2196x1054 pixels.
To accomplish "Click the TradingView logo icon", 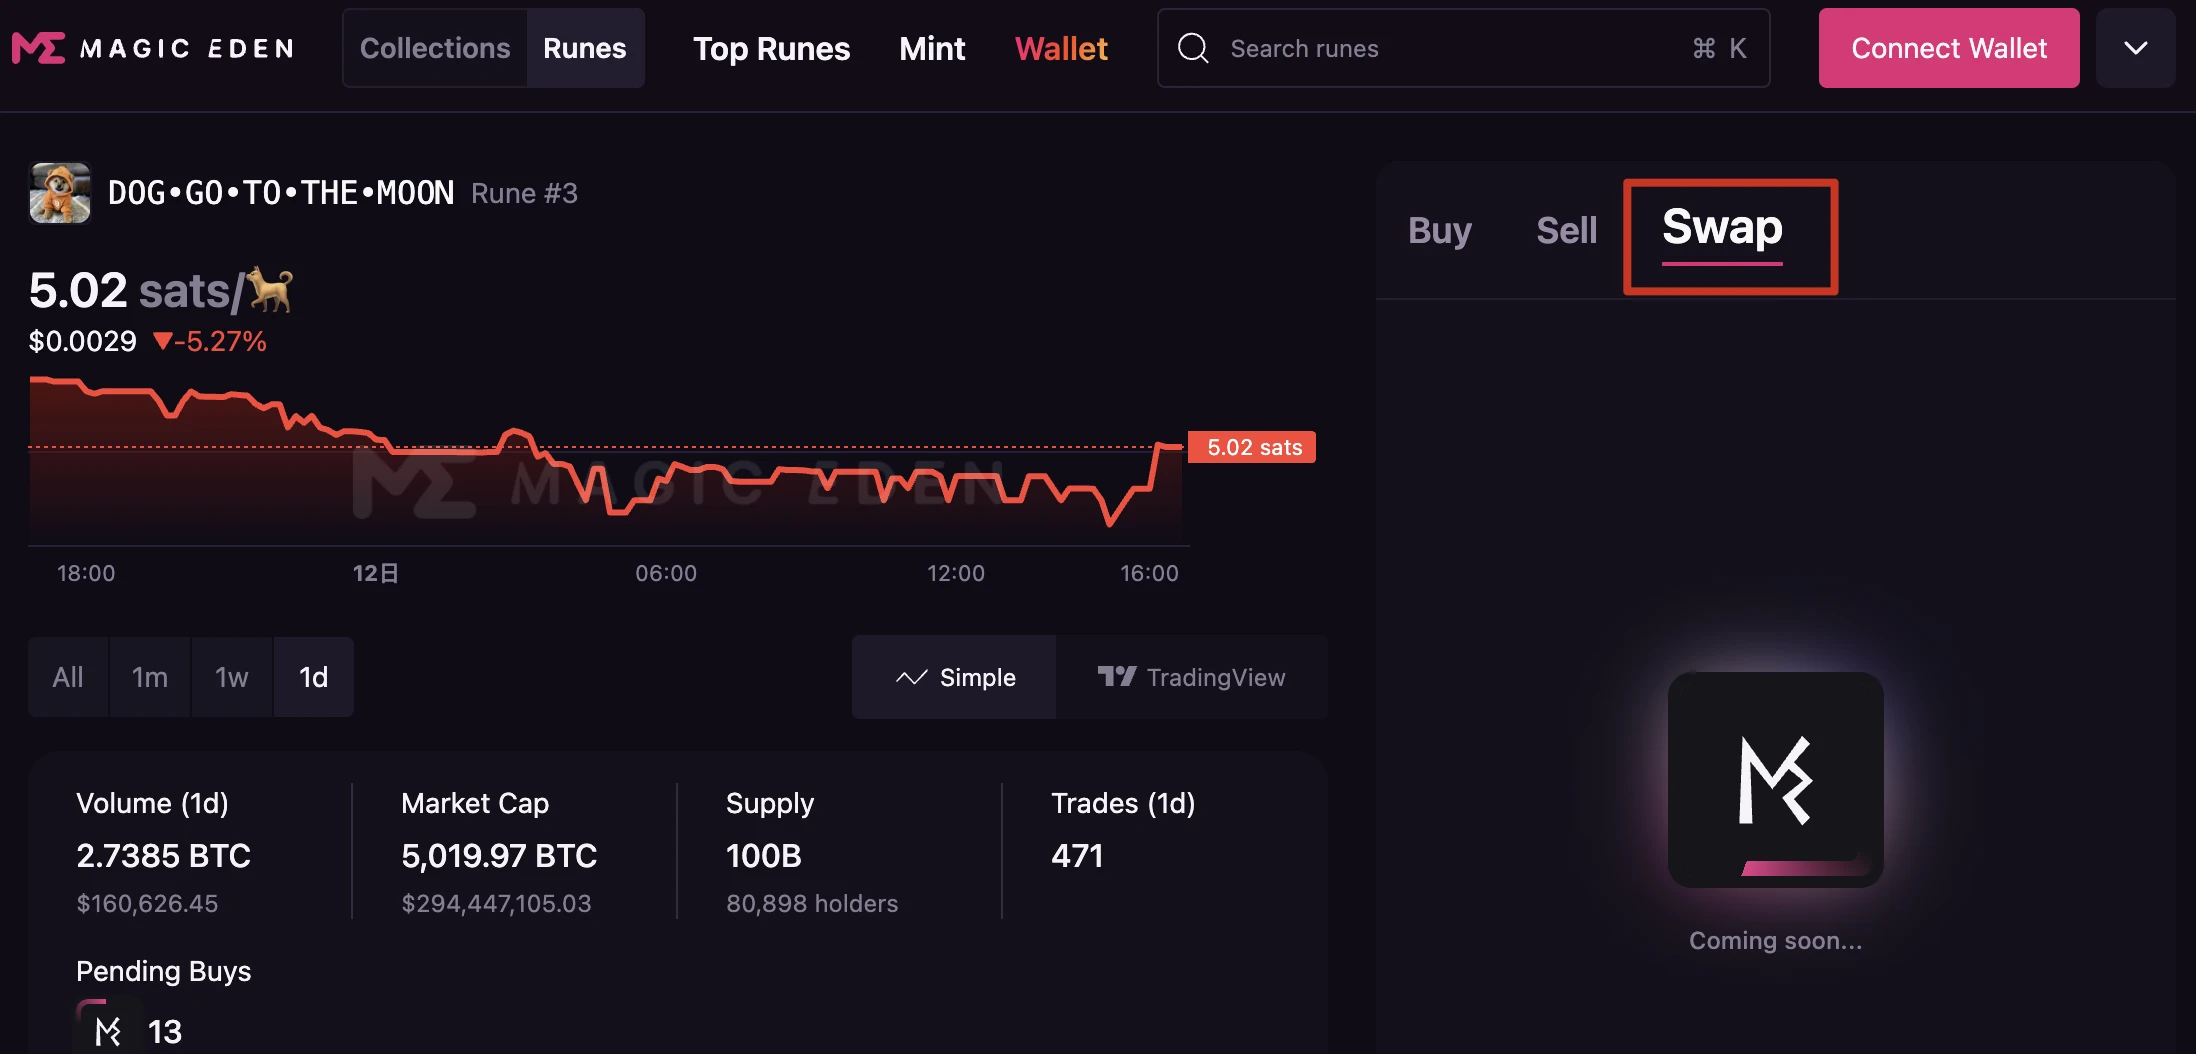I will click(x=1116, y=677).
